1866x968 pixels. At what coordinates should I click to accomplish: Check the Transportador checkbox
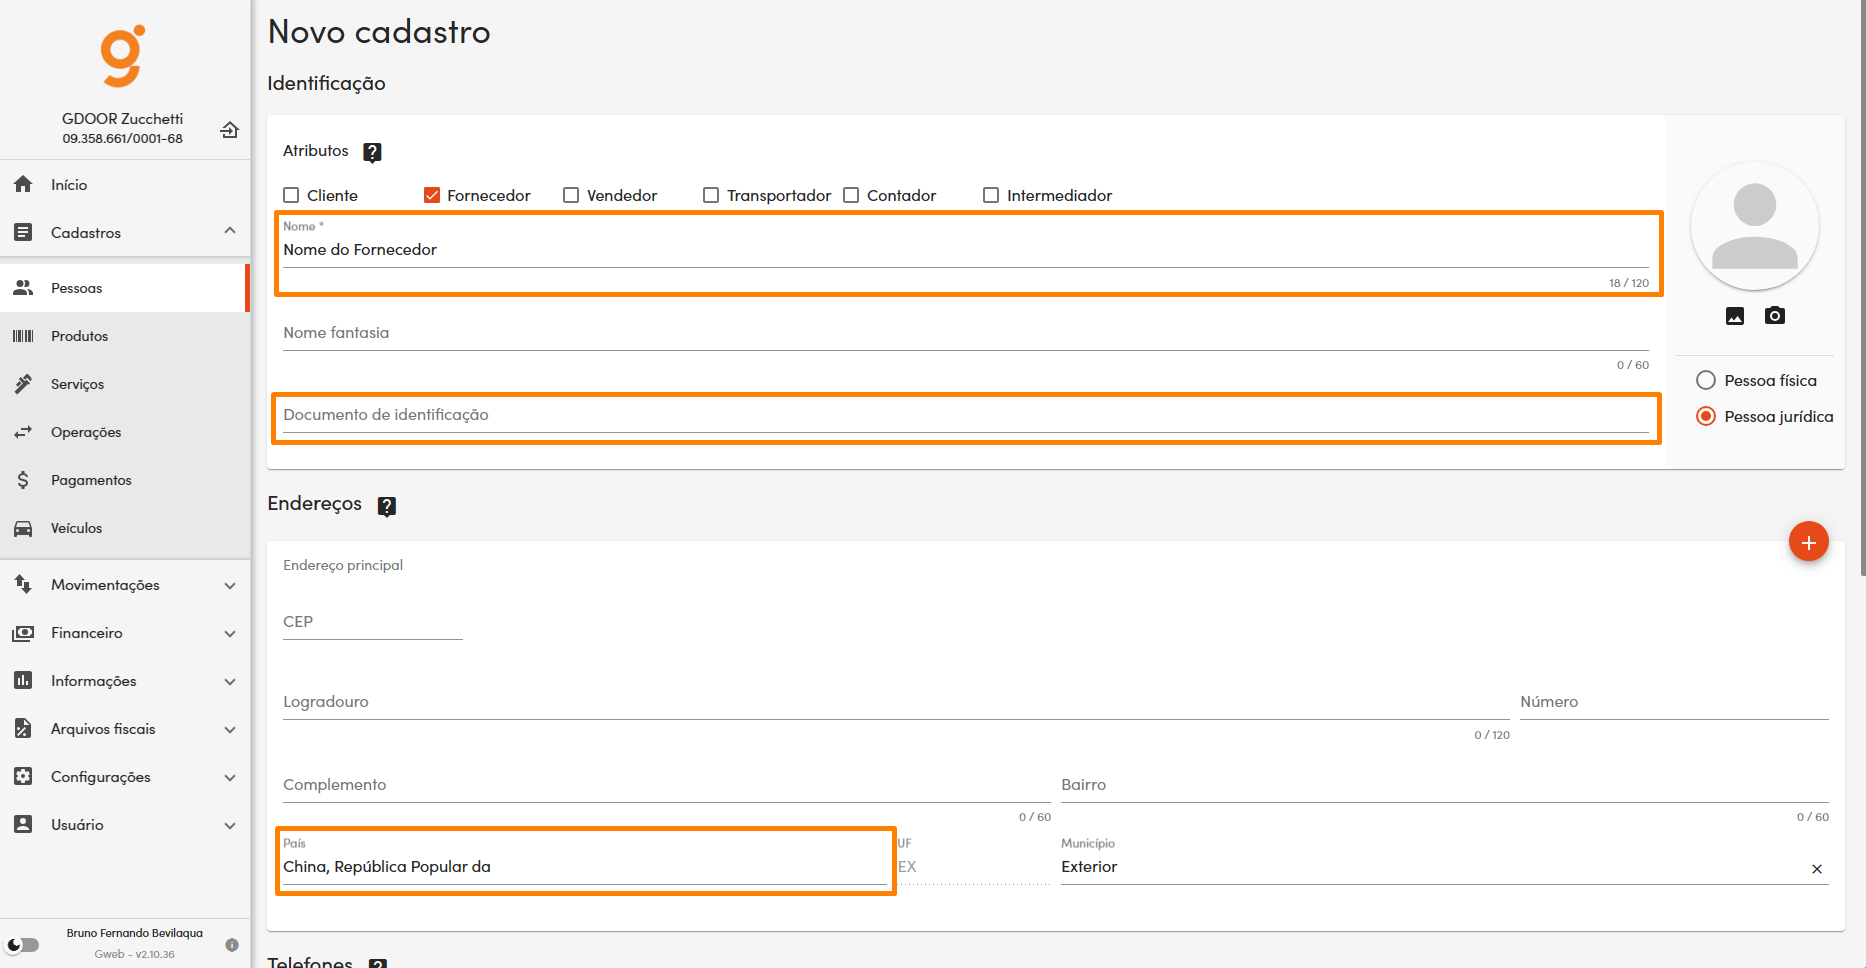[711, 195]
